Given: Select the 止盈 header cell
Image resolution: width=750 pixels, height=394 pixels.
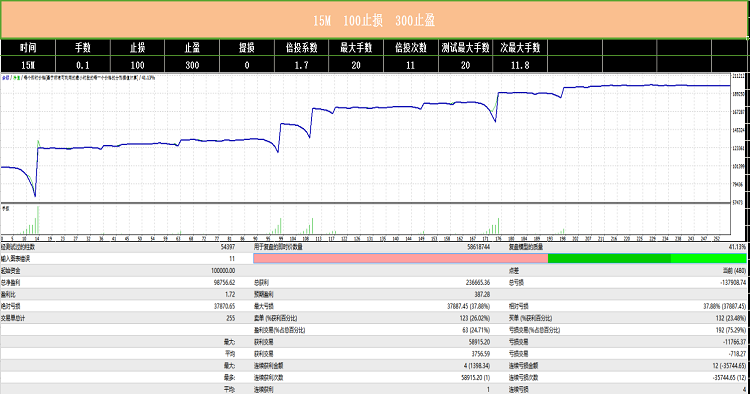Looking at the screenshot, I should click(x=192, y=48).
